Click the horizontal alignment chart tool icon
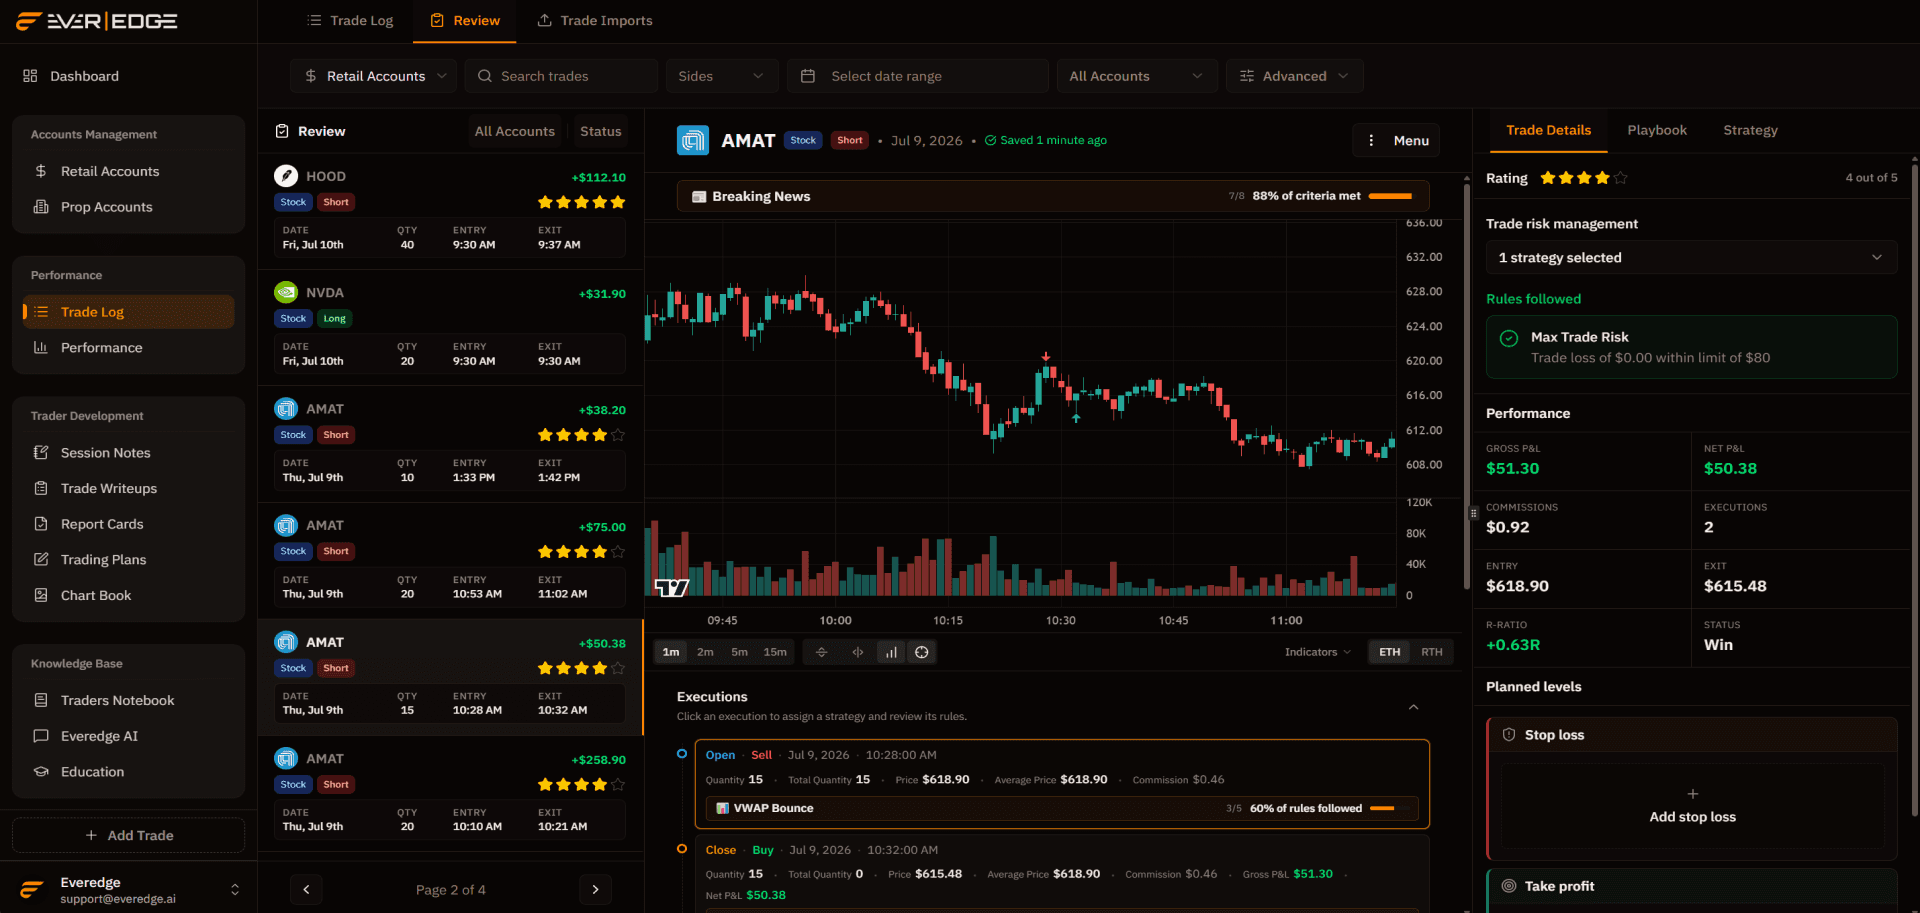Viewport: 1920px width, 913px height. [822, 652]
